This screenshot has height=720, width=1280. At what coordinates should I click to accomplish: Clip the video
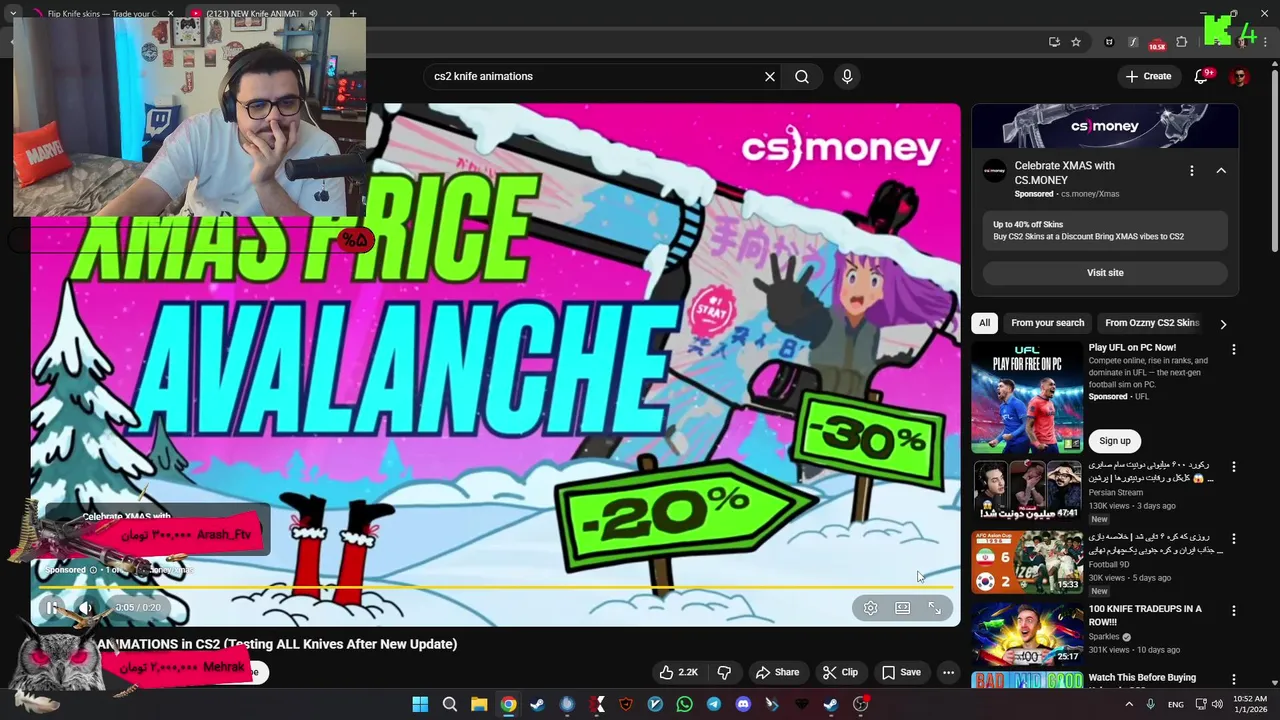click(x=840, y=672)
